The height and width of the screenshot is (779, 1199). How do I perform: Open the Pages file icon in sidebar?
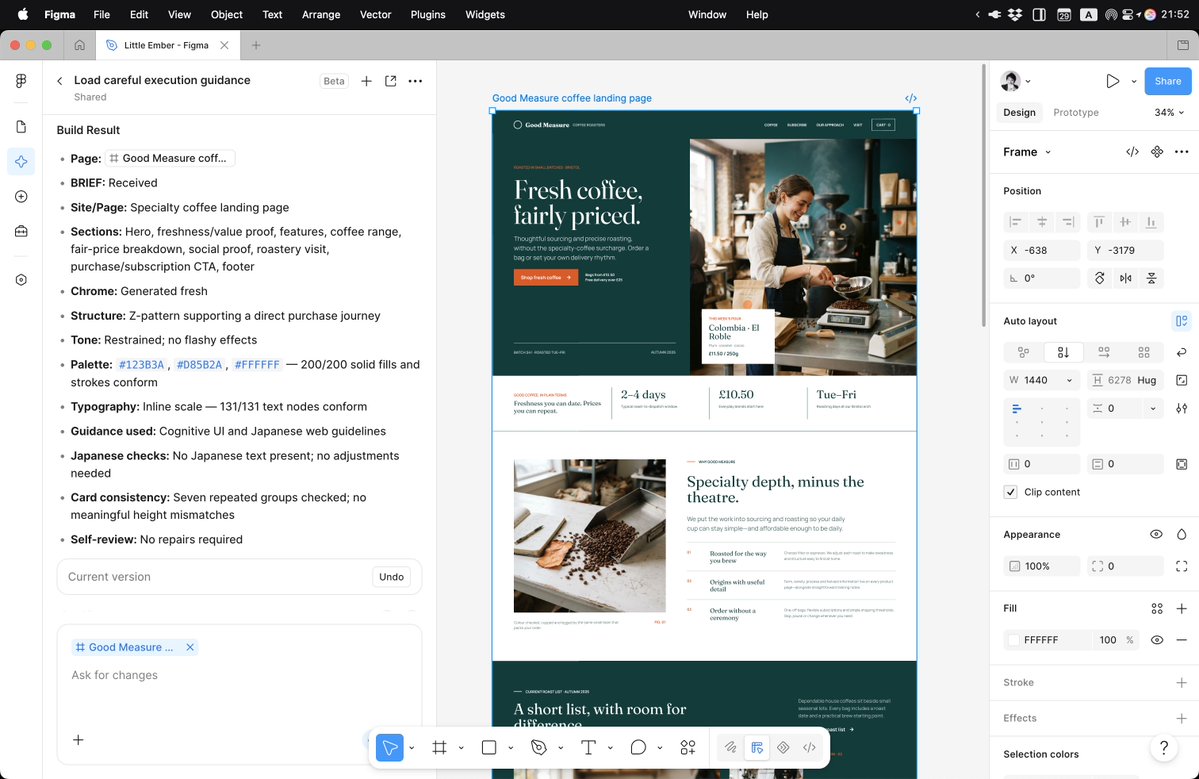click(x=21, y=127)
